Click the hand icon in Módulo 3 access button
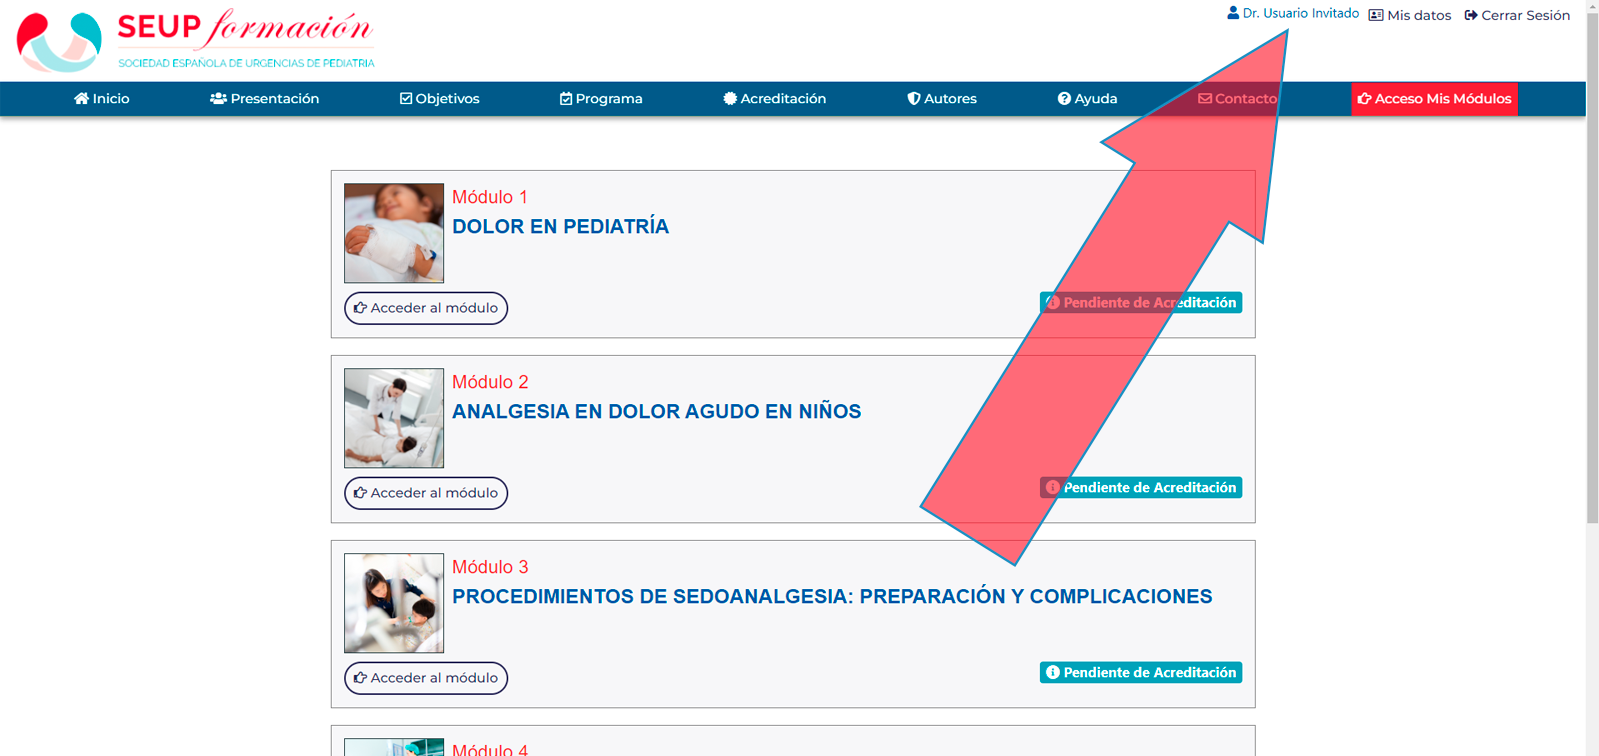The height and width of the screenshot is (756, 1599). click(x=360, y=678)
